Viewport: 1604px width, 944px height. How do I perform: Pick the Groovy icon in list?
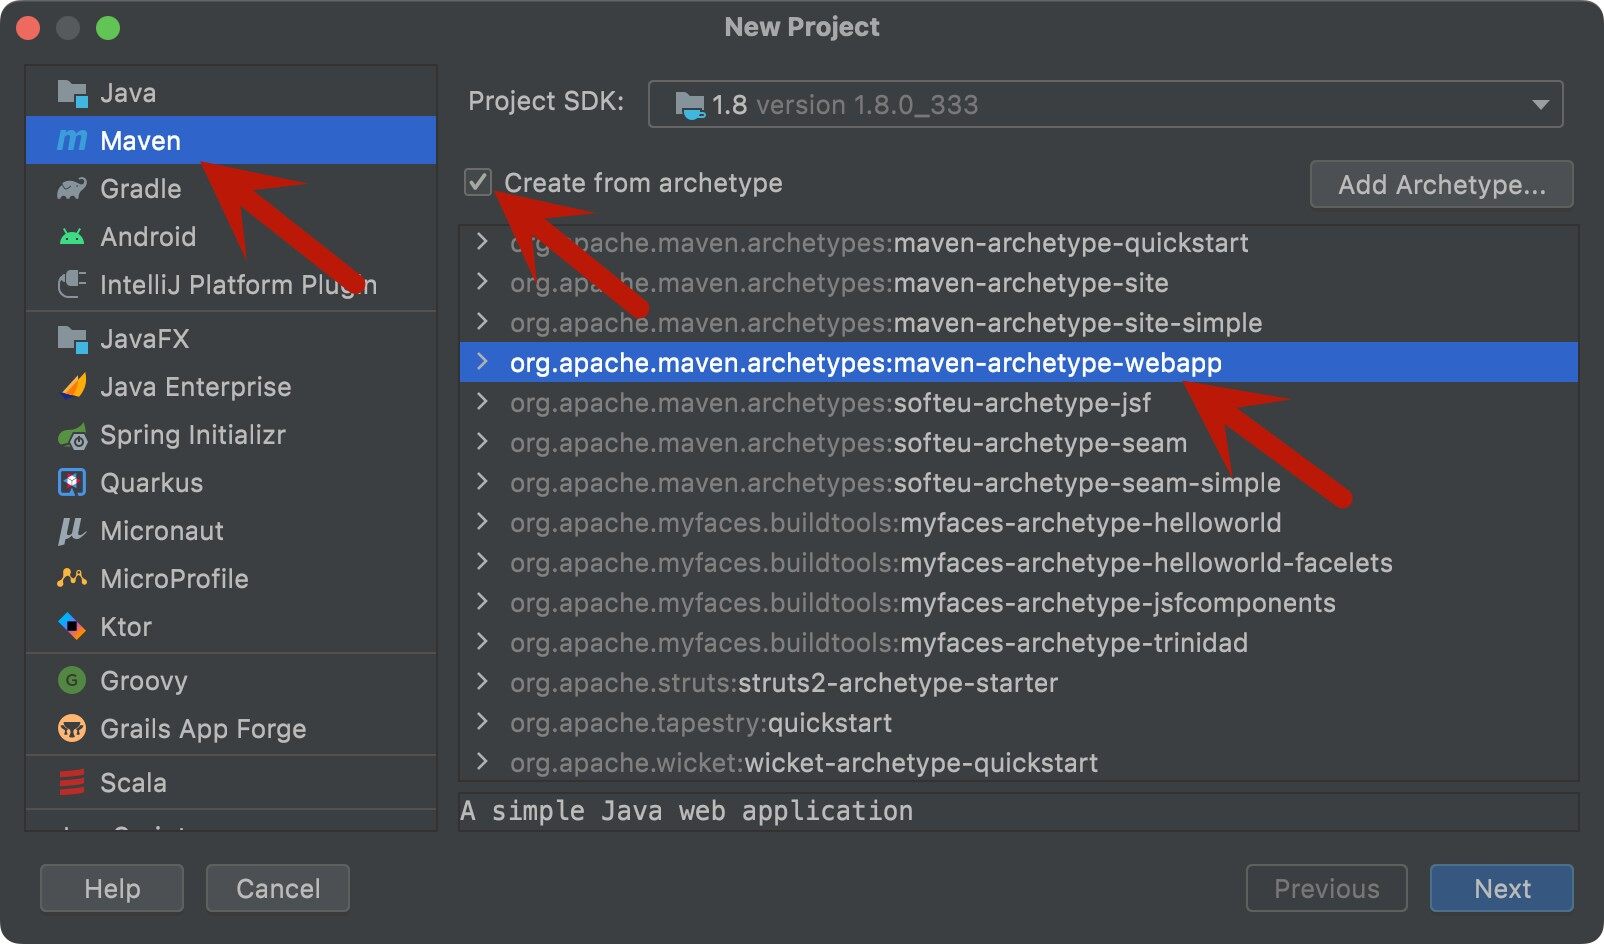(72, 681)
